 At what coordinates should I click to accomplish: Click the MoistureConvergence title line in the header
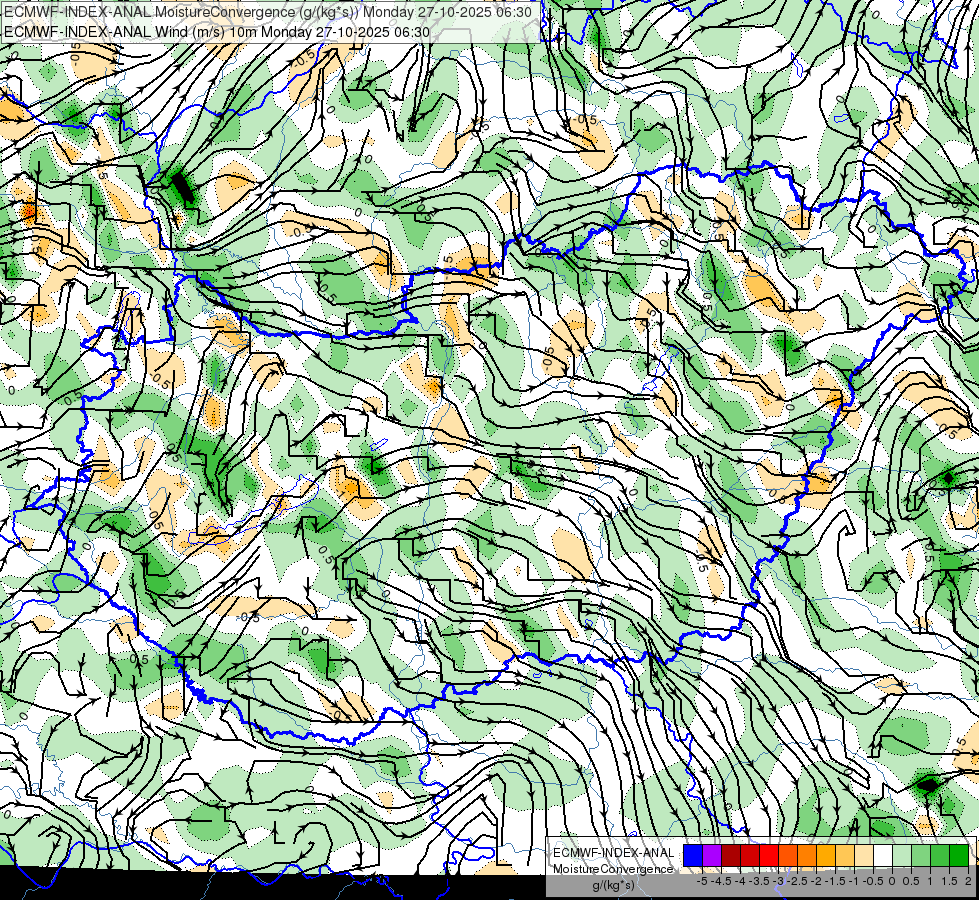(x=267, y=12)
